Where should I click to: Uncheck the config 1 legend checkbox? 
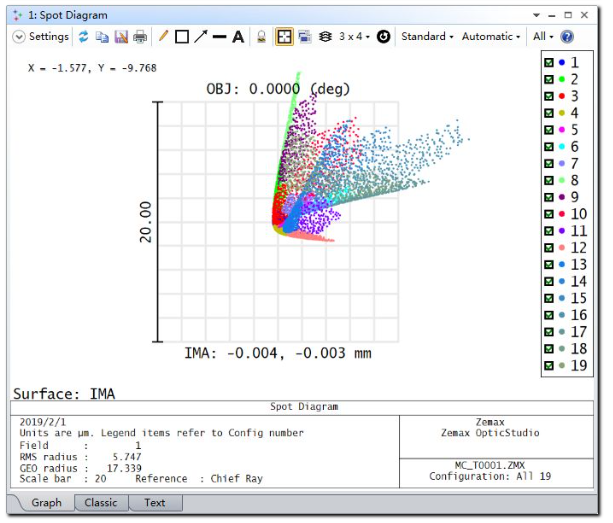coord(548,62)
